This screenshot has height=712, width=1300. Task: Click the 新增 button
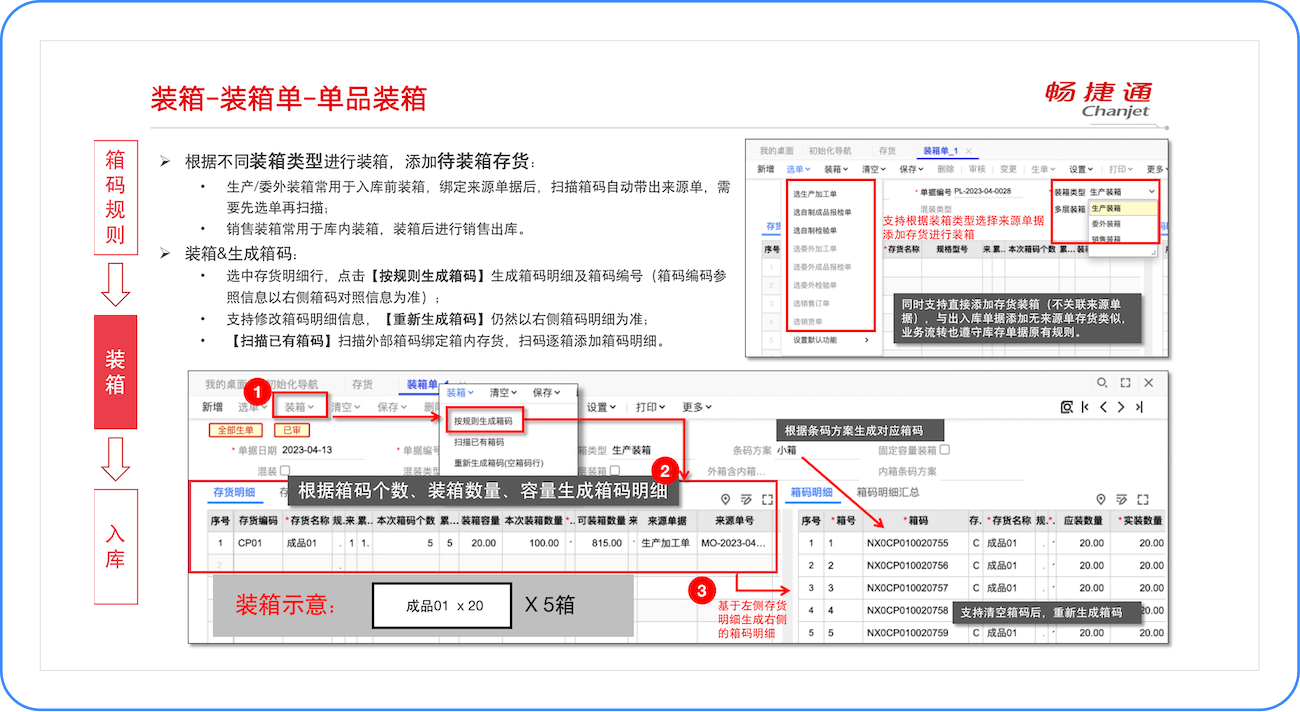pyautogui.click(x=213, y=406)
